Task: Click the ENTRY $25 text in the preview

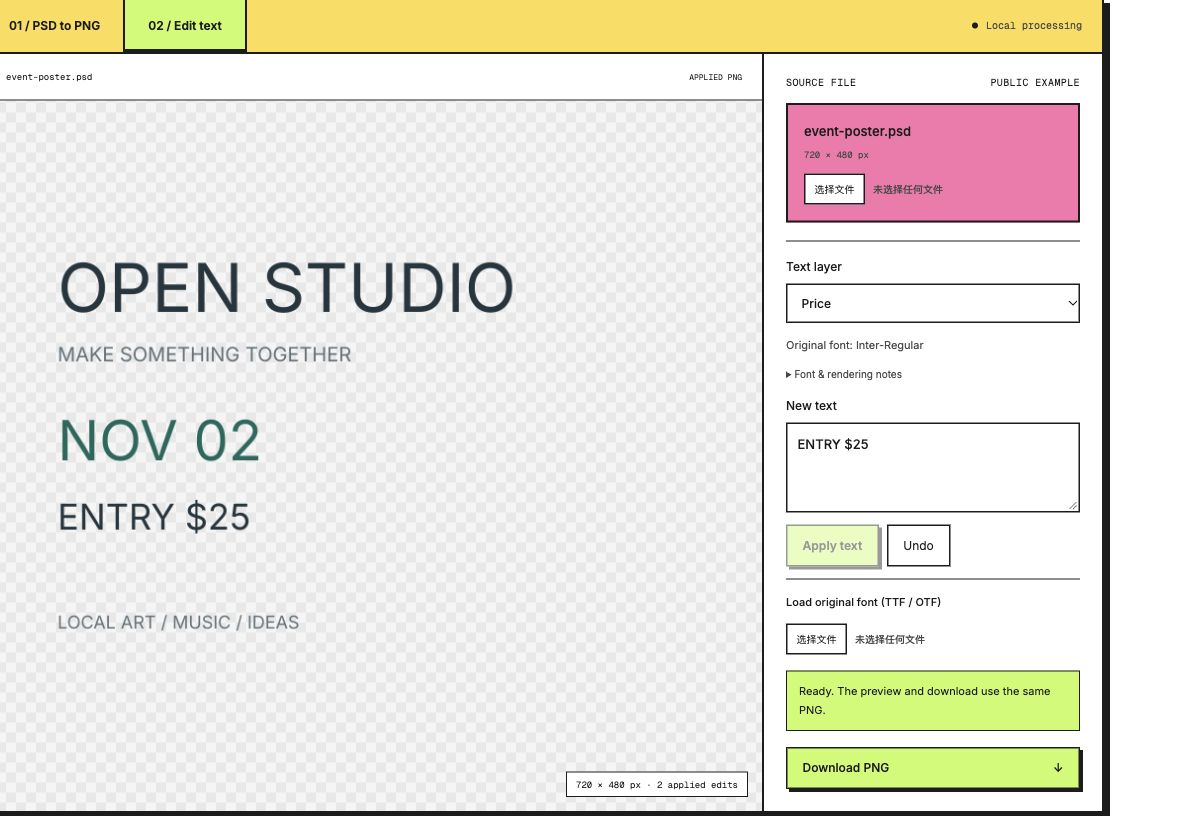Action: [154, 518]
